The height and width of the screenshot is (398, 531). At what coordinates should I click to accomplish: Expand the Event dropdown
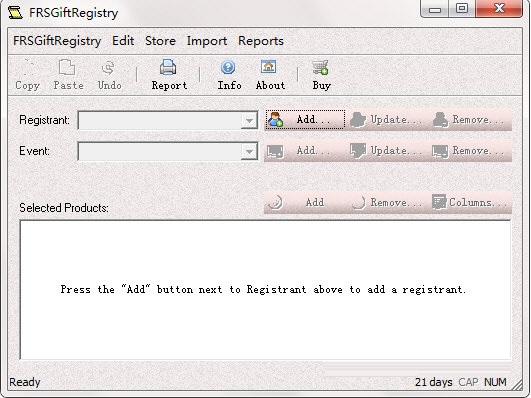(x=249, y=151)
